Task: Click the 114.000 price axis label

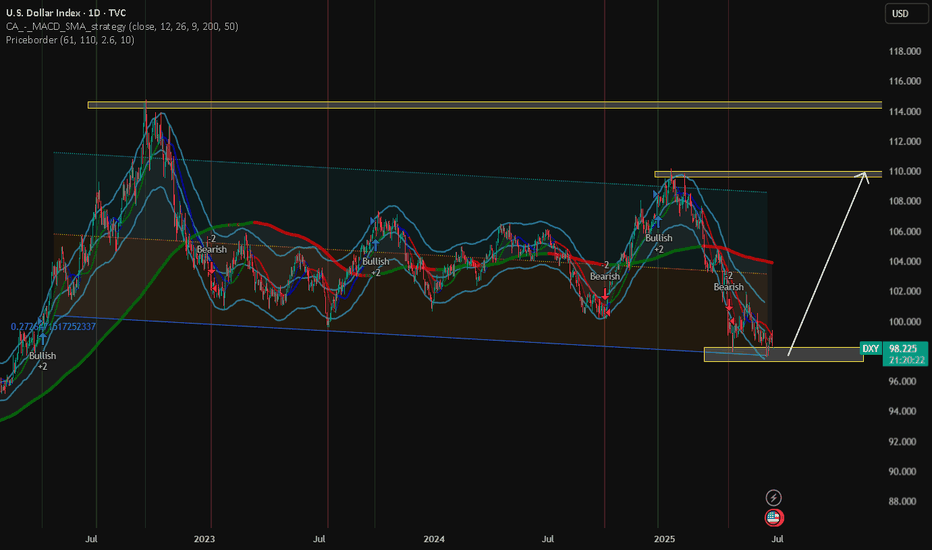Action: (905, 112)
